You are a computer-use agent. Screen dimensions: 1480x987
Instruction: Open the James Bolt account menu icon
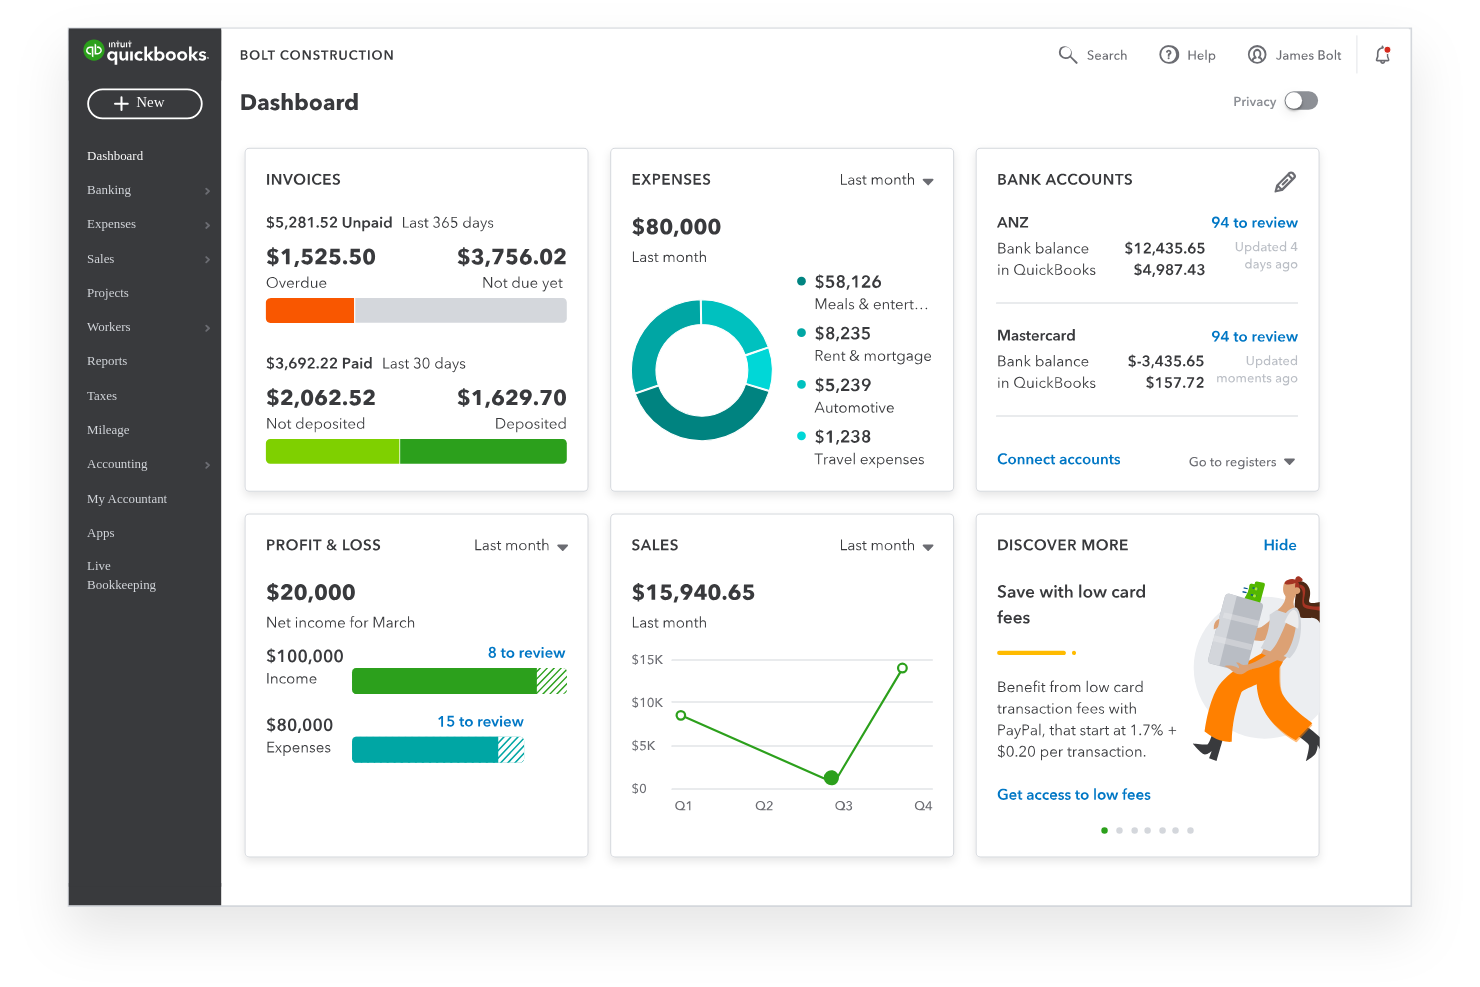tap(1256, 55)
